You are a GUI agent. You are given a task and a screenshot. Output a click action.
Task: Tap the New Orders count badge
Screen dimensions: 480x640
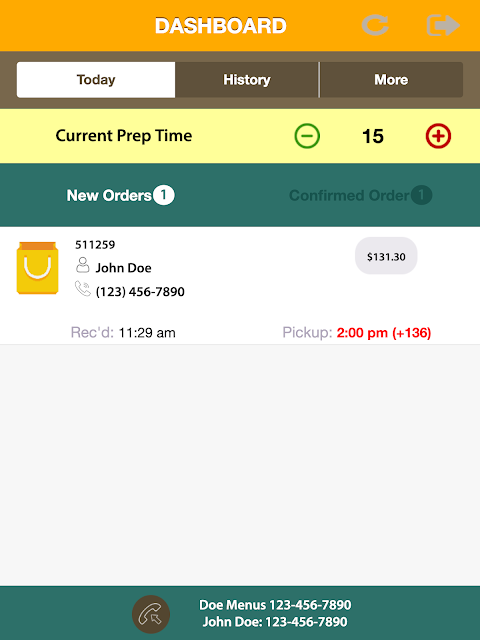(164, 195)
